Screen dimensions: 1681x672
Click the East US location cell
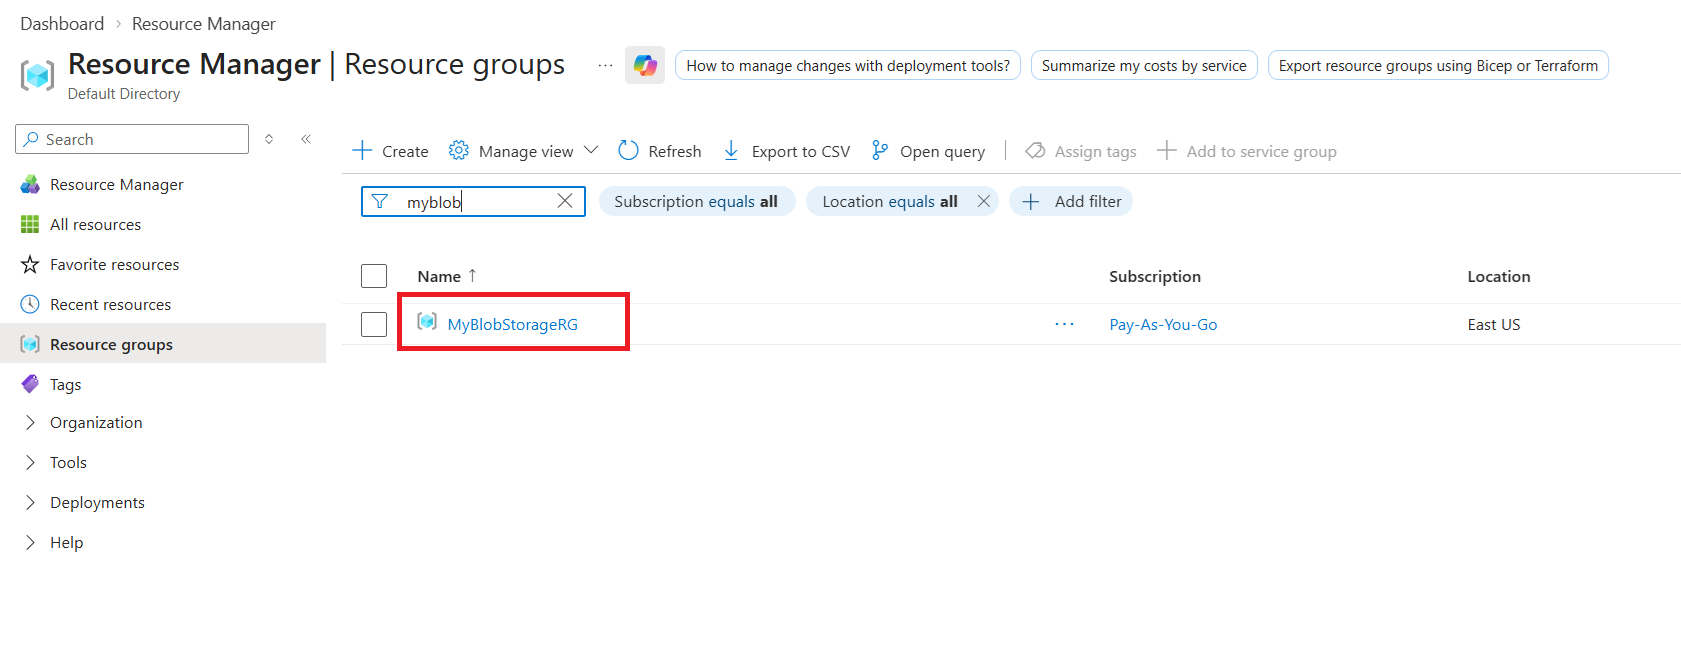coord(1494,324)
